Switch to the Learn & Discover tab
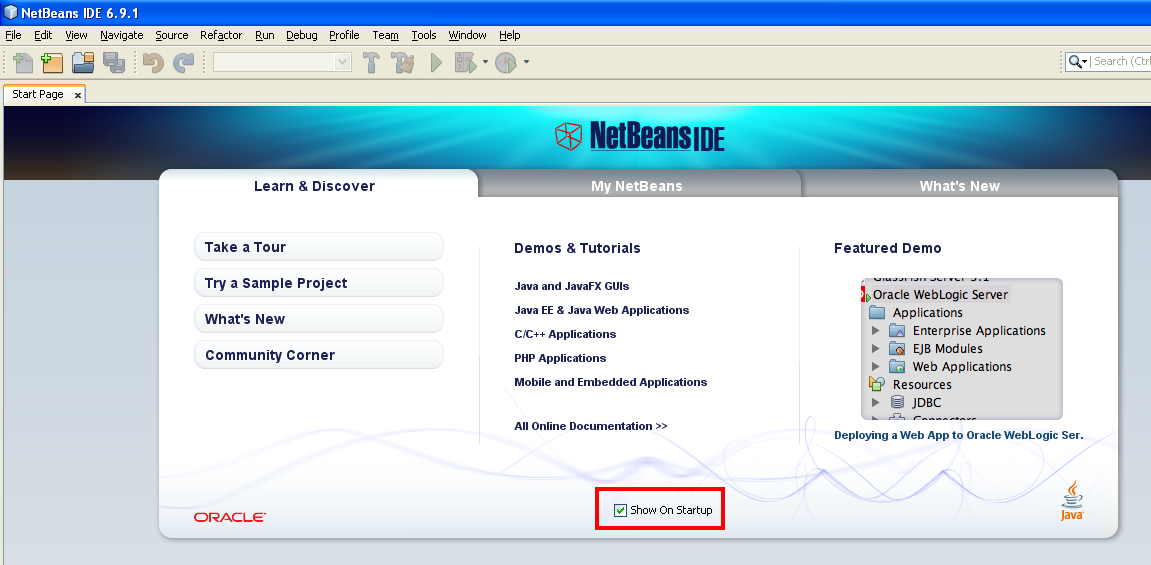 319,185
